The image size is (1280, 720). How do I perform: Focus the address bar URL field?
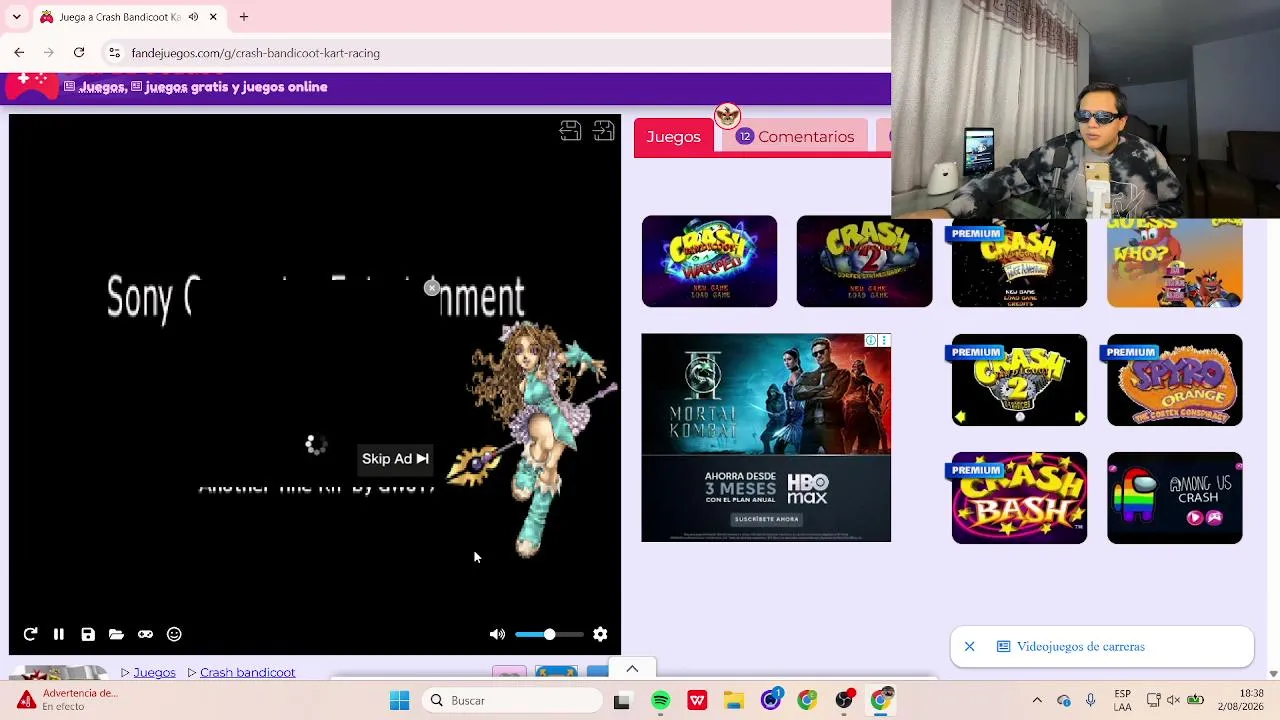[x=500, y=53]
